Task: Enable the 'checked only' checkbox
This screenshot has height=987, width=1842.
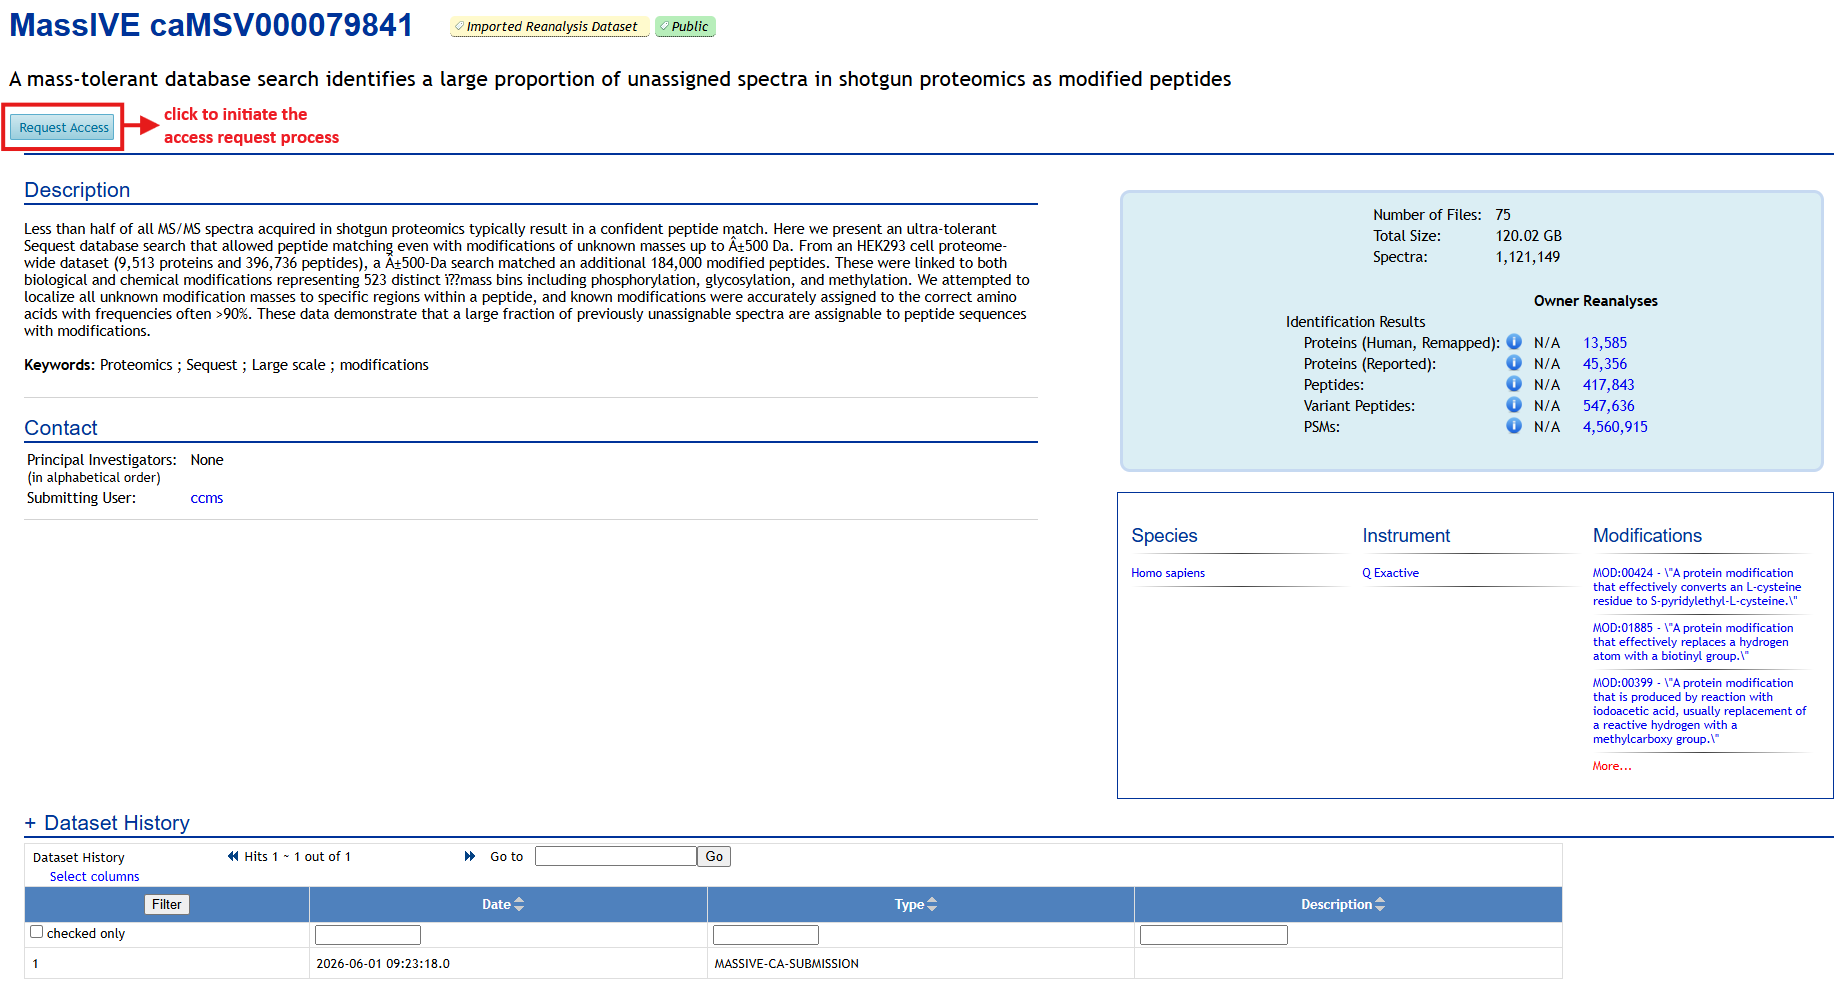Action: pos(37,932)
